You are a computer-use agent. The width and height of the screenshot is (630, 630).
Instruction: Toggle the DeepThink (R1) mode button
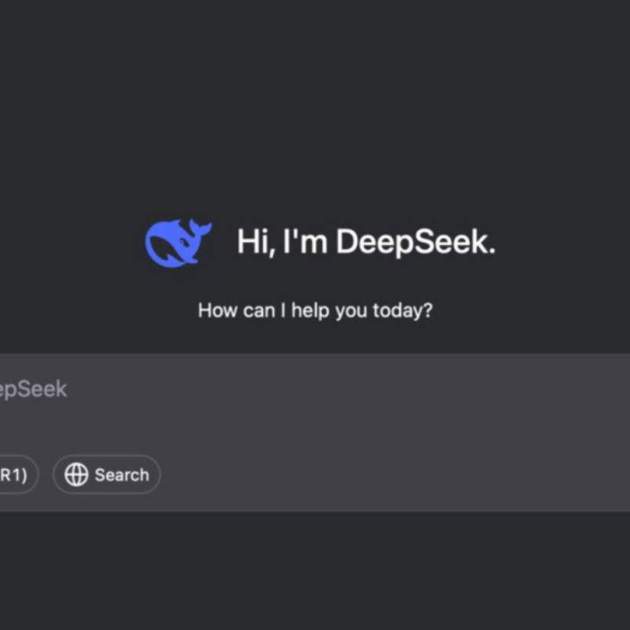(14, 475)
